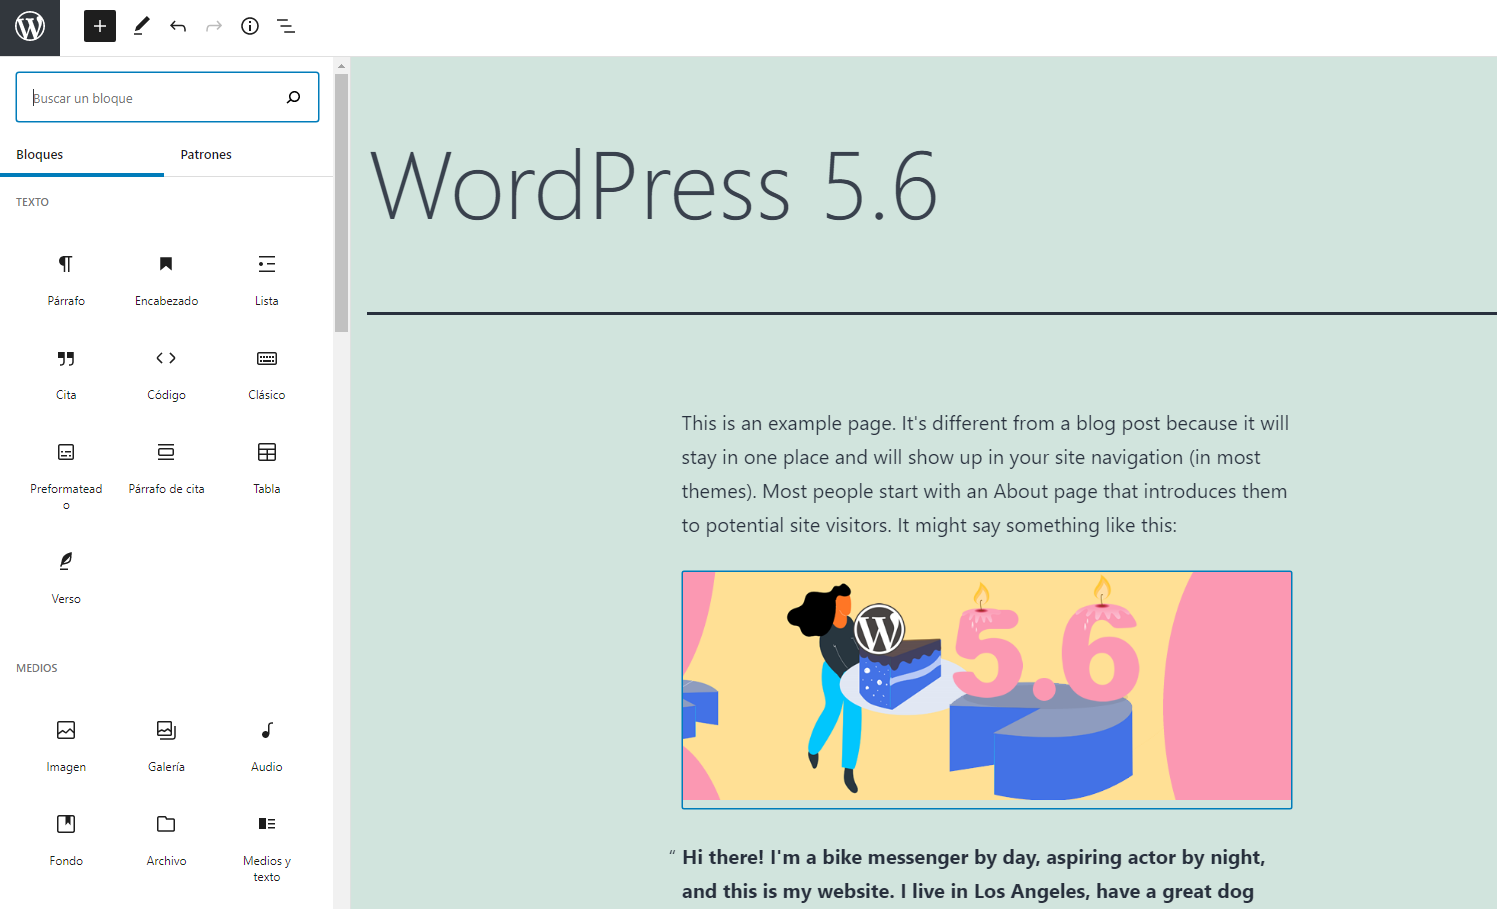Open the block list view

(x=286, y=26)
